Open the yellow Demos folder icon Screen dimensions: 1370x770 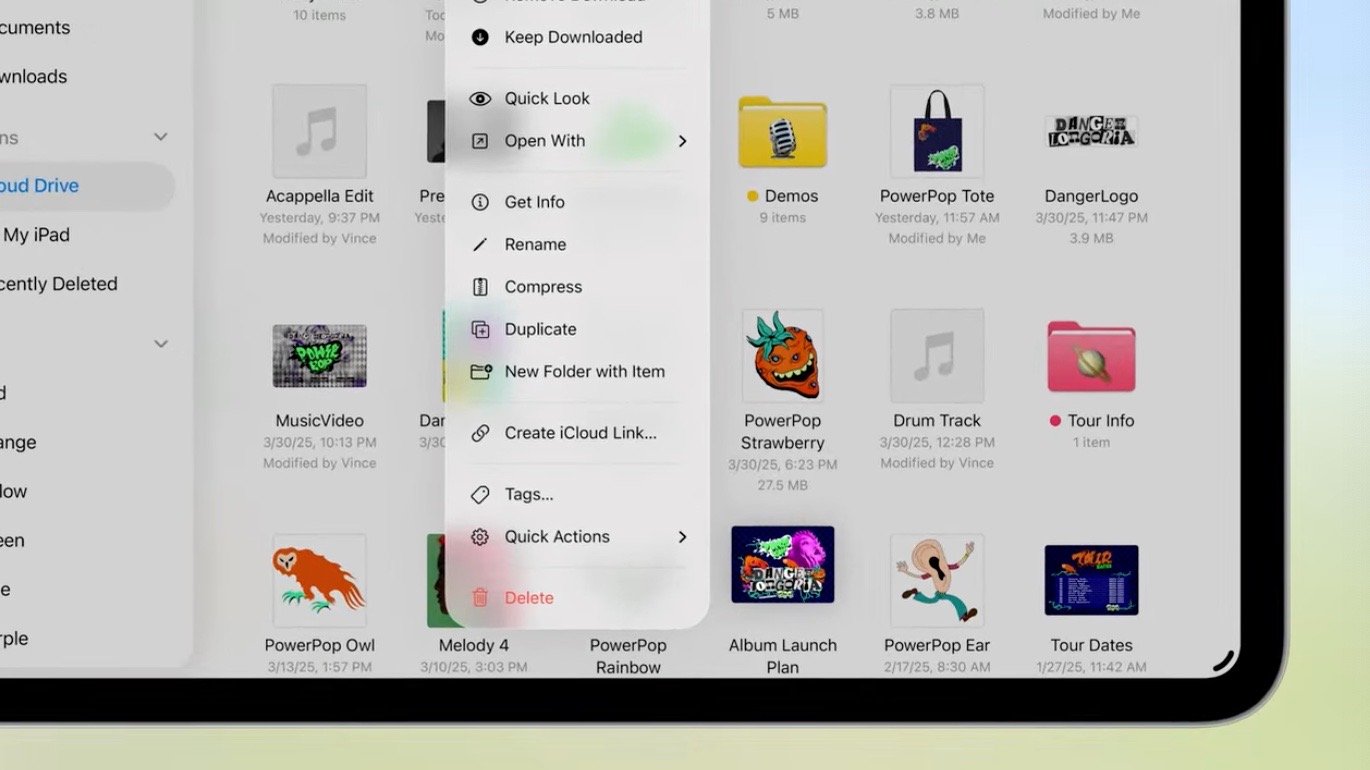782,132
